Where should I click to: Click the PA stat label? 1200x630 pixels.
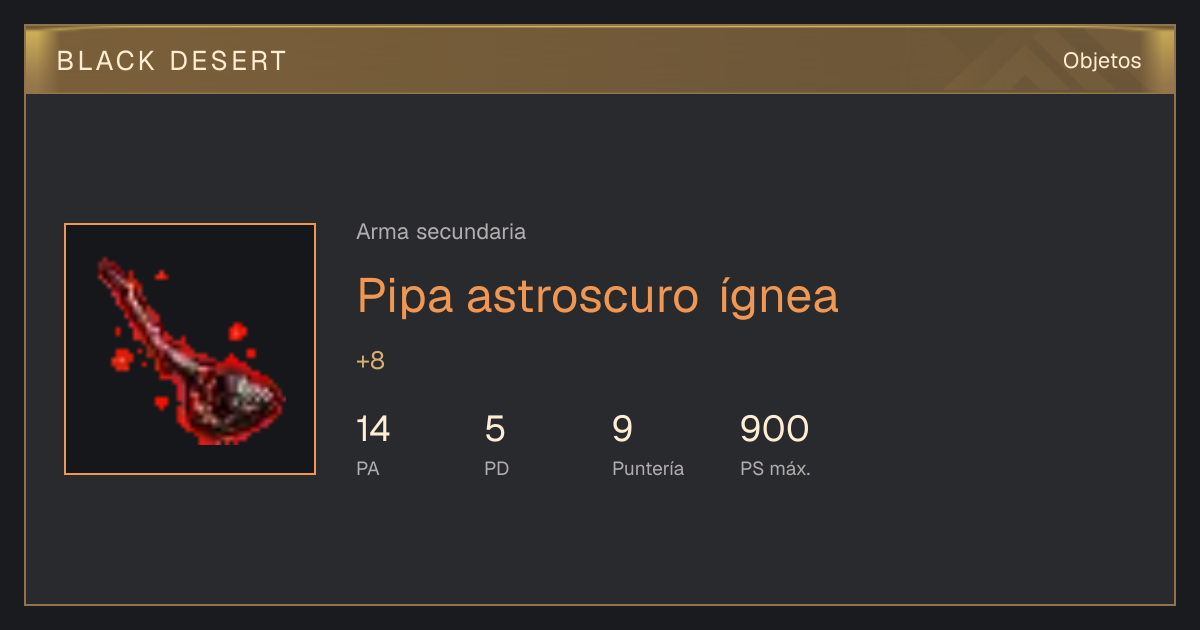pos(368,468)
